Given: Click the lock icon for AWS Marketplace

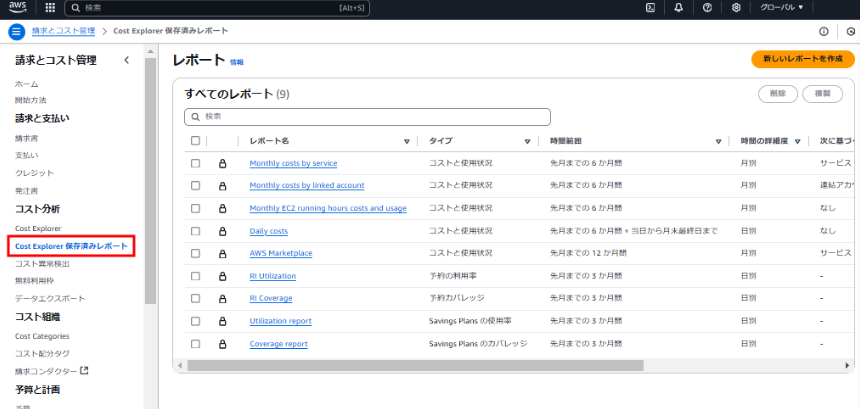Looking at the screenshot, I should 222,253.
